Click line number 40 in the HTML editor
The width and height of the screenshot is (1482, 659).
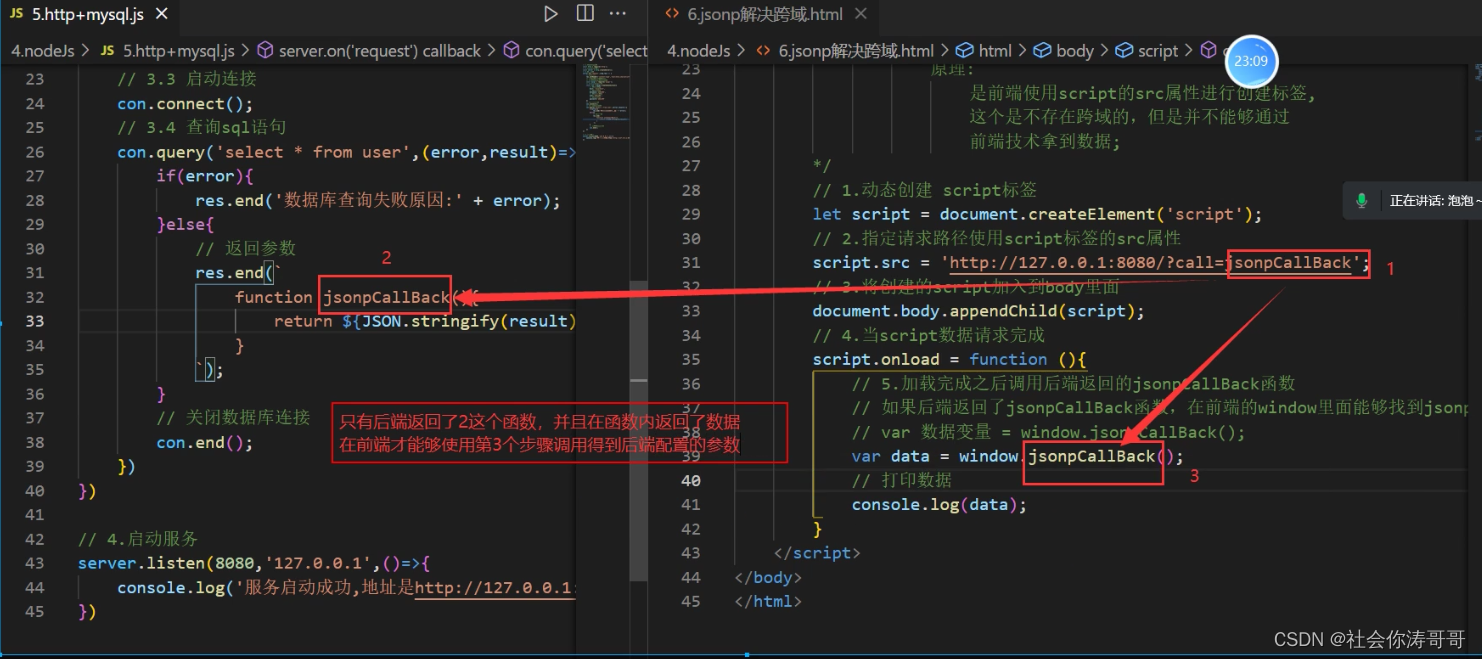(x=690, y=480)
